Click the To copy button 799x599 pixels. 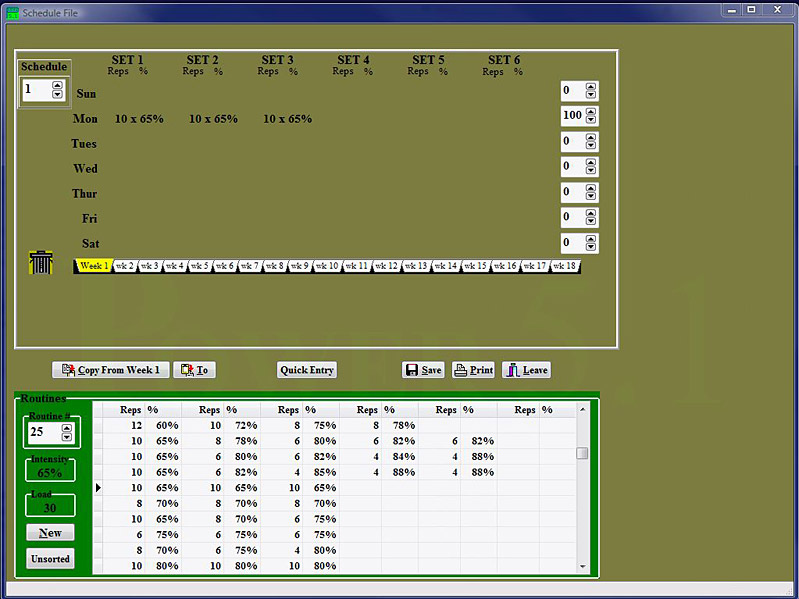(195, 370)
